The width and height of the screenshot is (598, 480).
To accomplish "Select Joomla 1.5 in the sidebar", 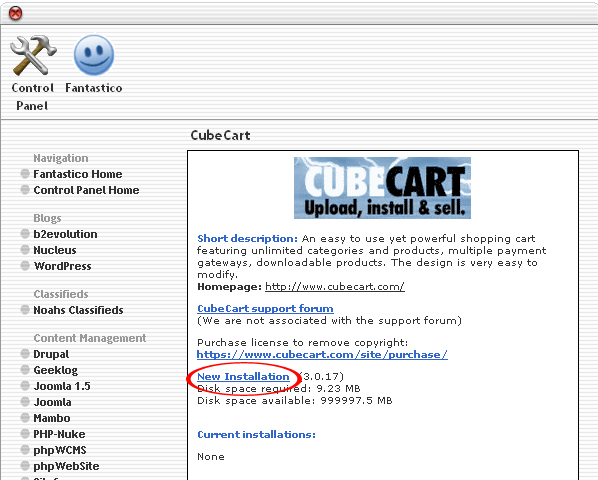I will pos(62,386).
